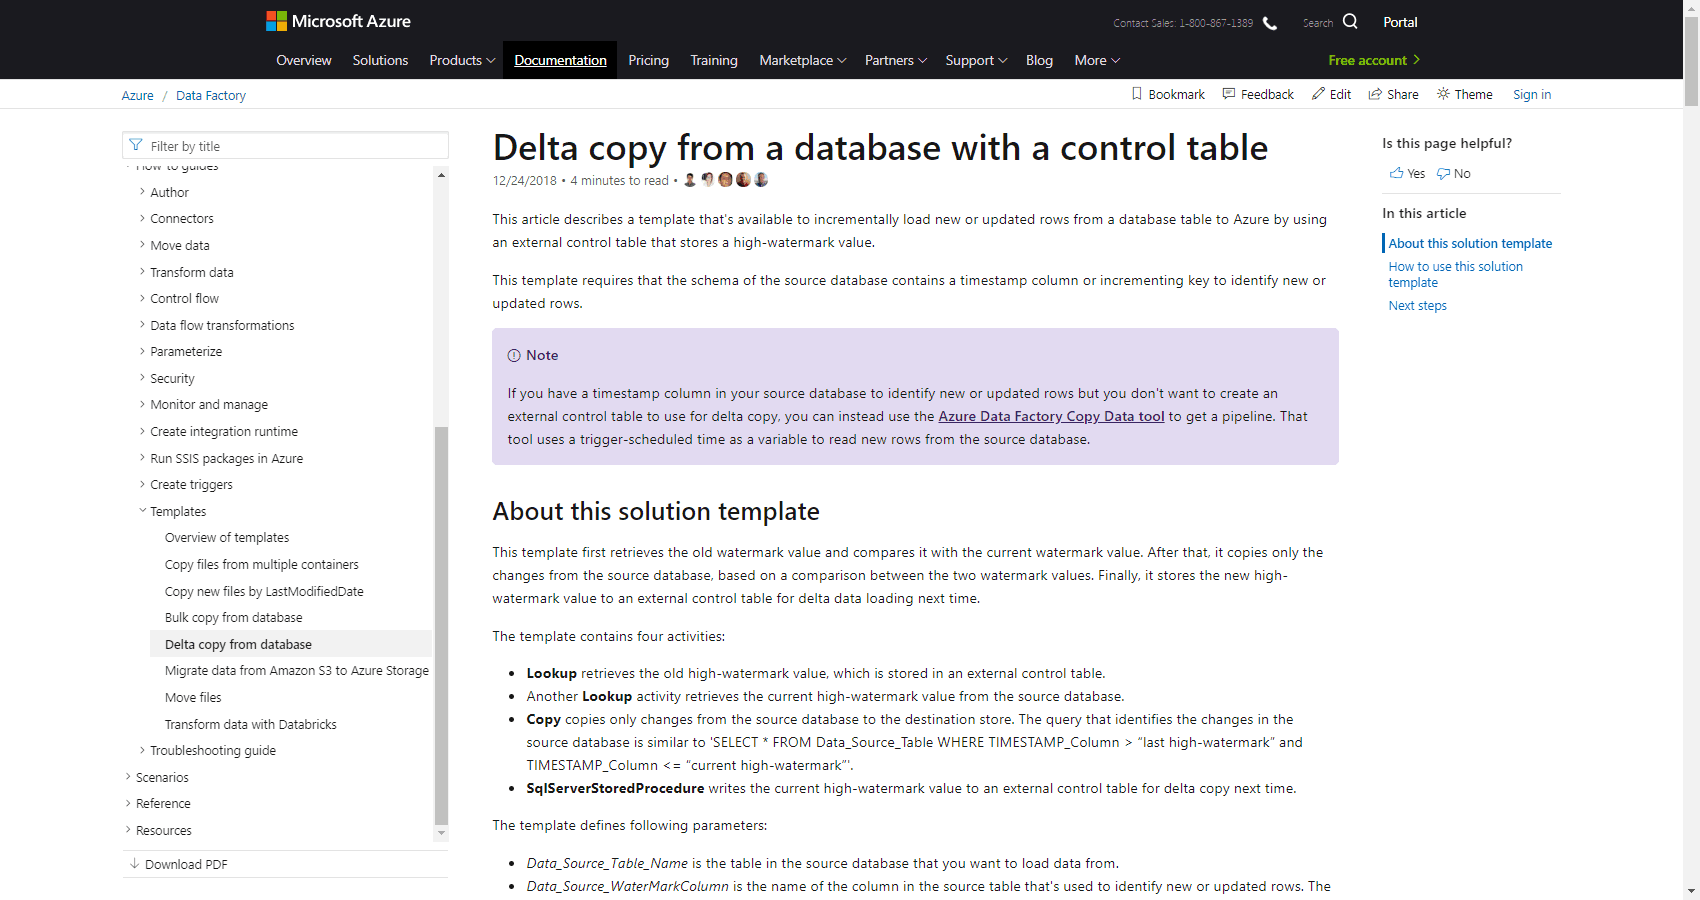Click the sidebar navigation scrollbar thumb
Screen dimensions: 1700x900
coord(441,620)
